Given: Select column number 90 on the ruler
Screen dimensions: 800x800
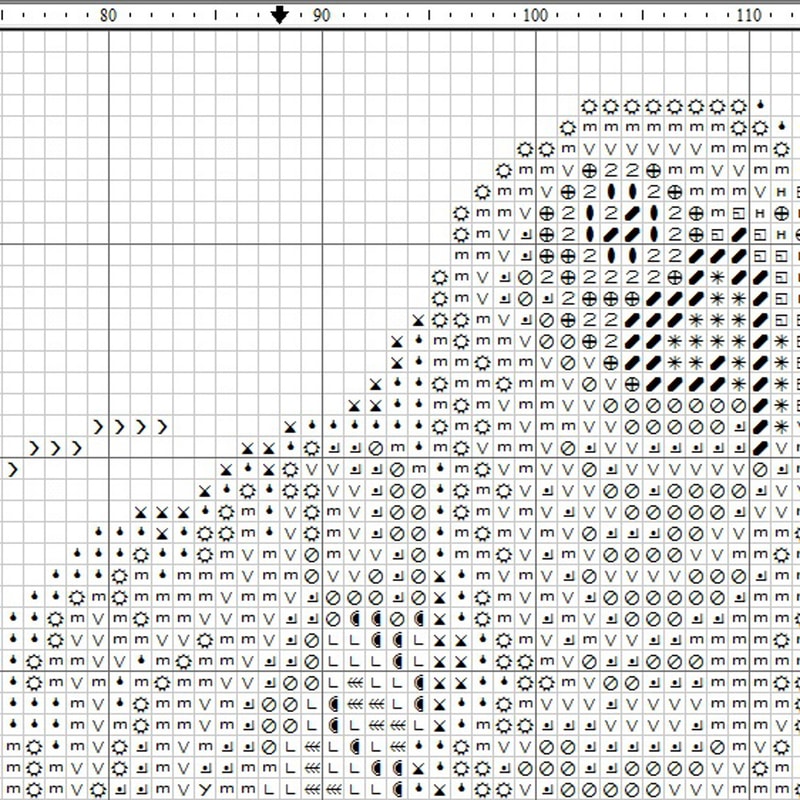Looking at the screenshot, I should coord(322,15).
